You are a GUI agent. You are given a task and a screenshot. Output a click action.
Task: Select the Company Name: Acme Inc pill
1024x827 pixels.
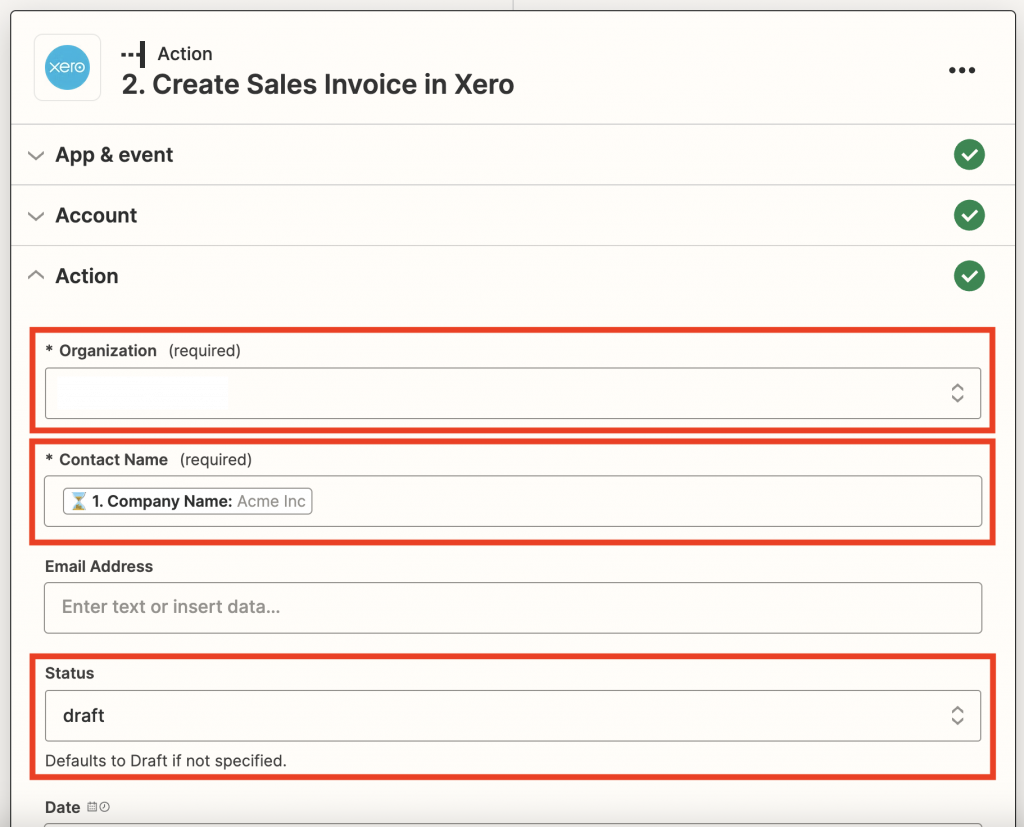click(x=187, y=501)
